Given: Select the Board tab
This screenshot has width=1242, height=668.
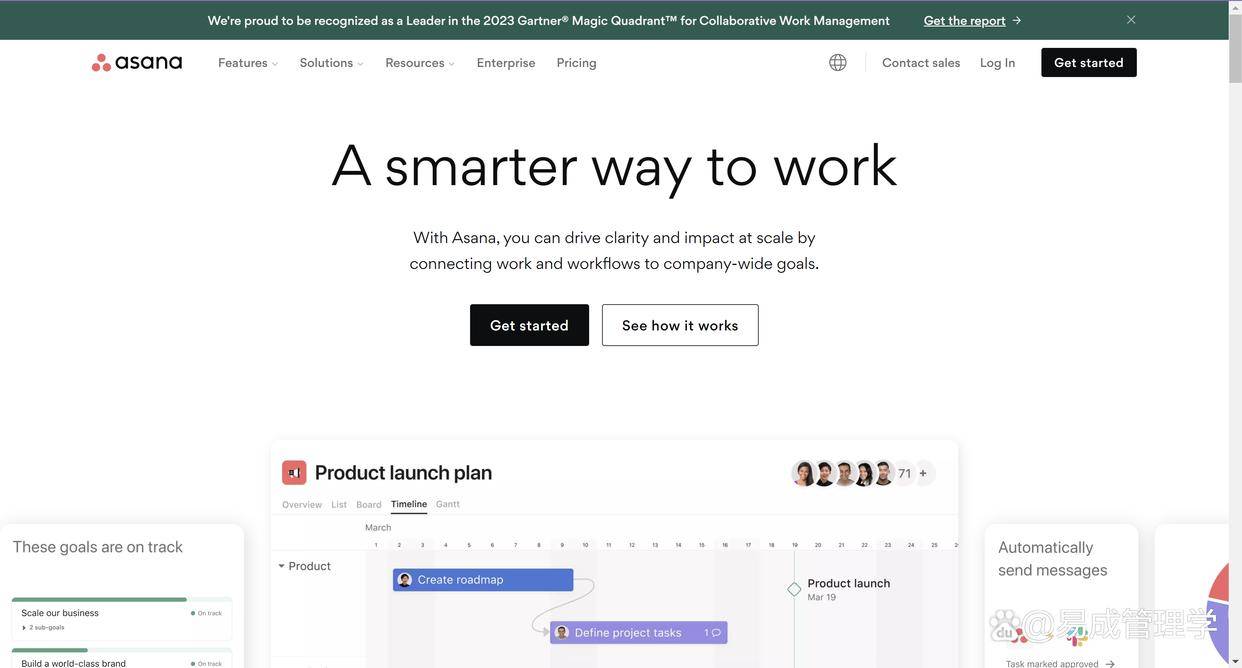Looking at the screenshot, I should point(369,505).
